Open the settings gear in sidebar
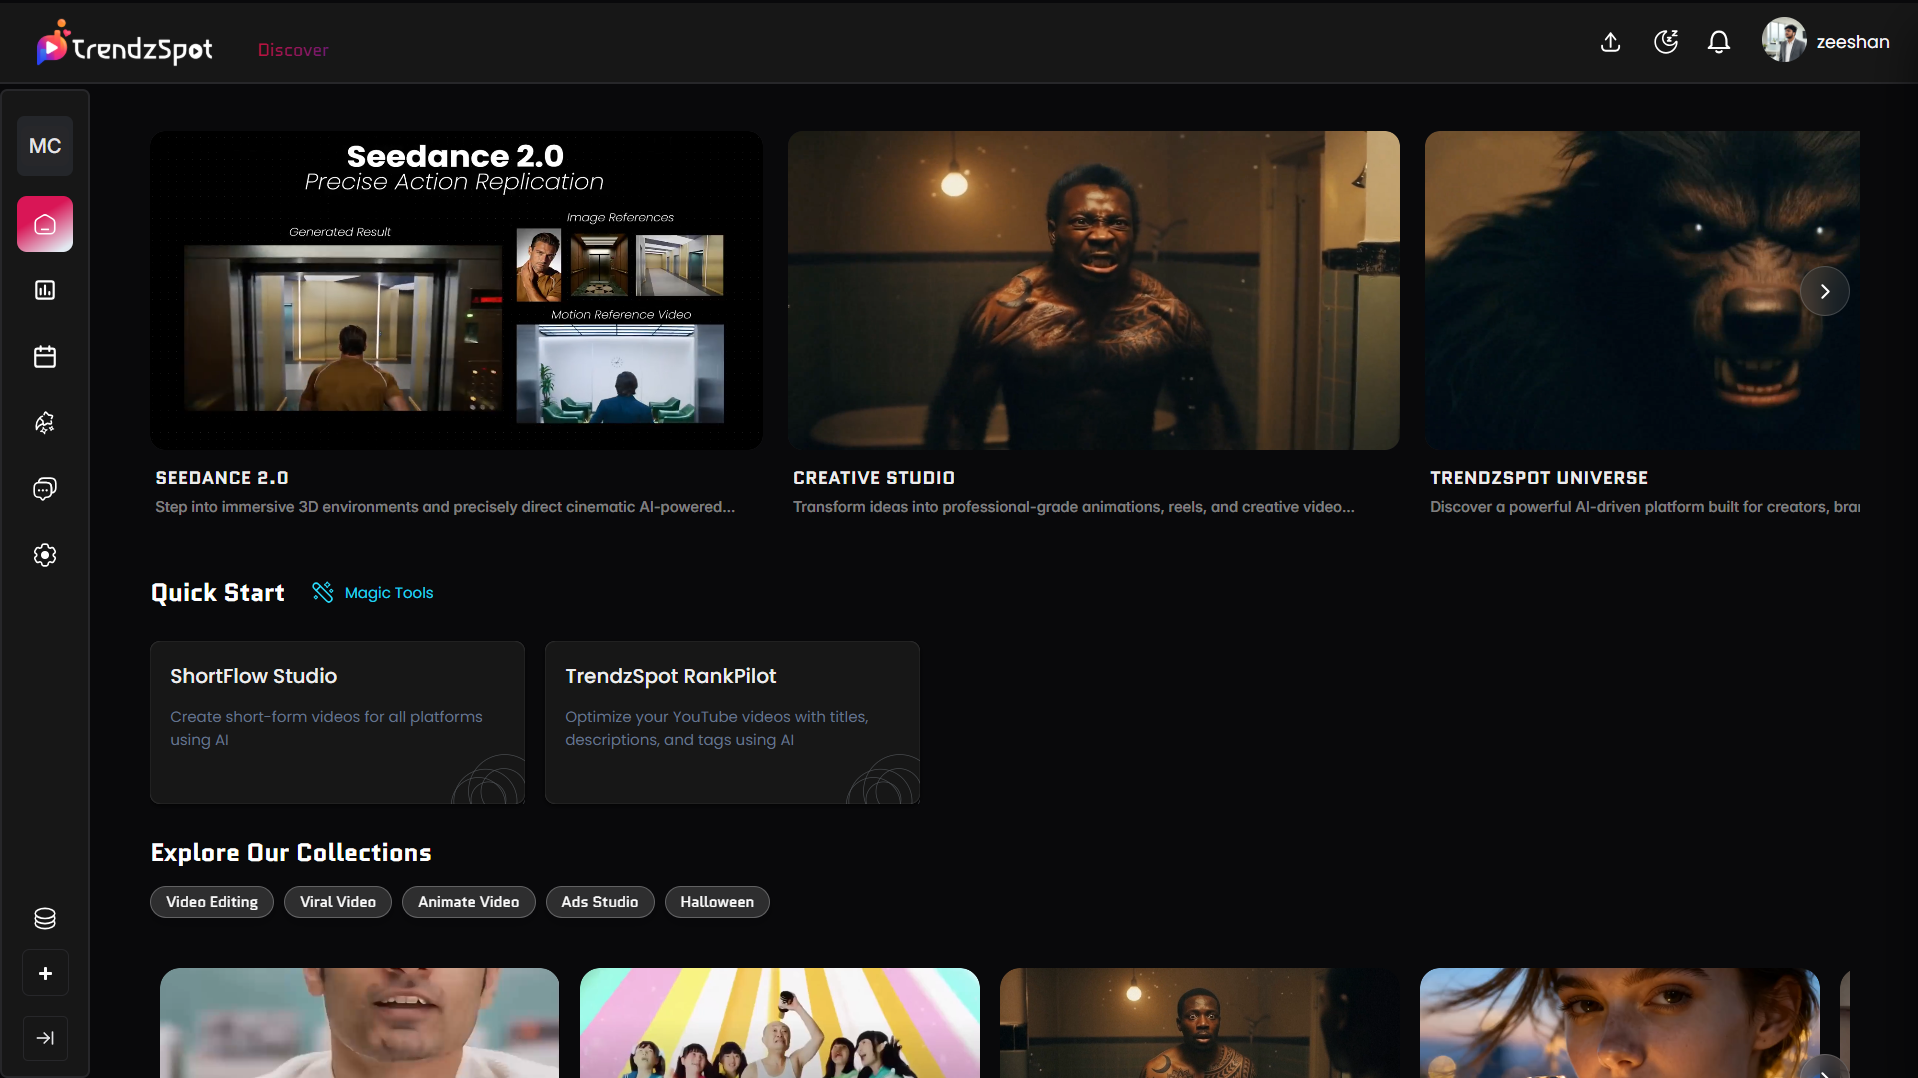1918x1078 pixels. pos(45,555)
